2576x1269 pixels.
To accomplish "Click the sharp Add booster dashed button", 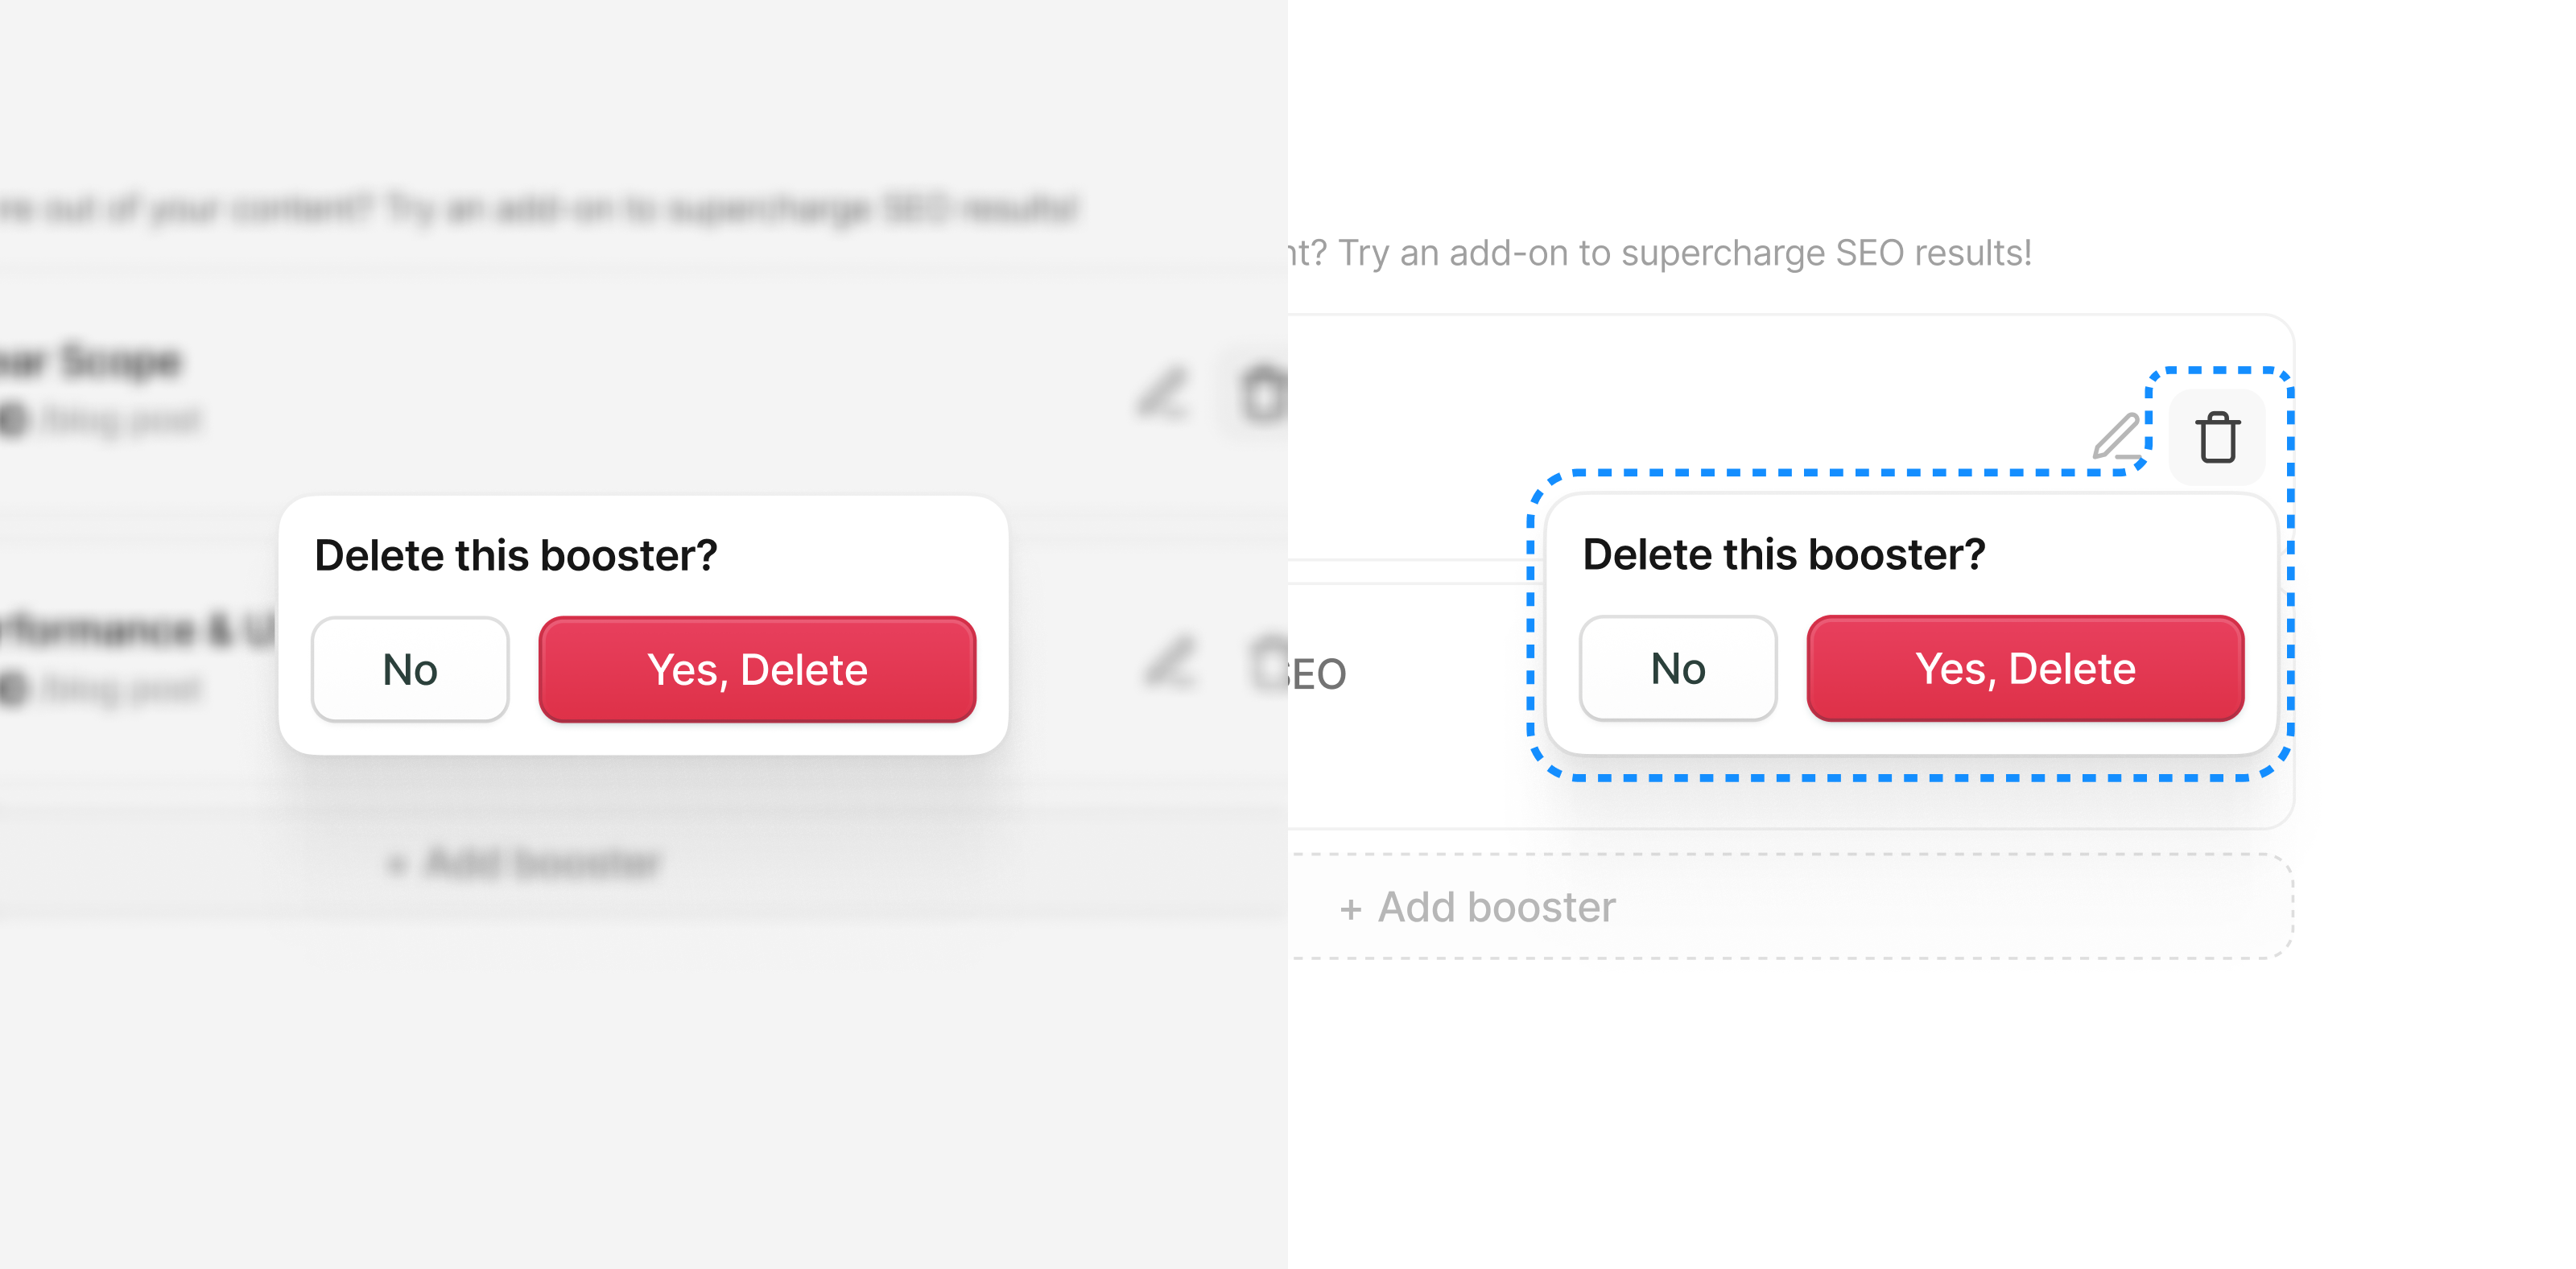I will pos(1790,907).
